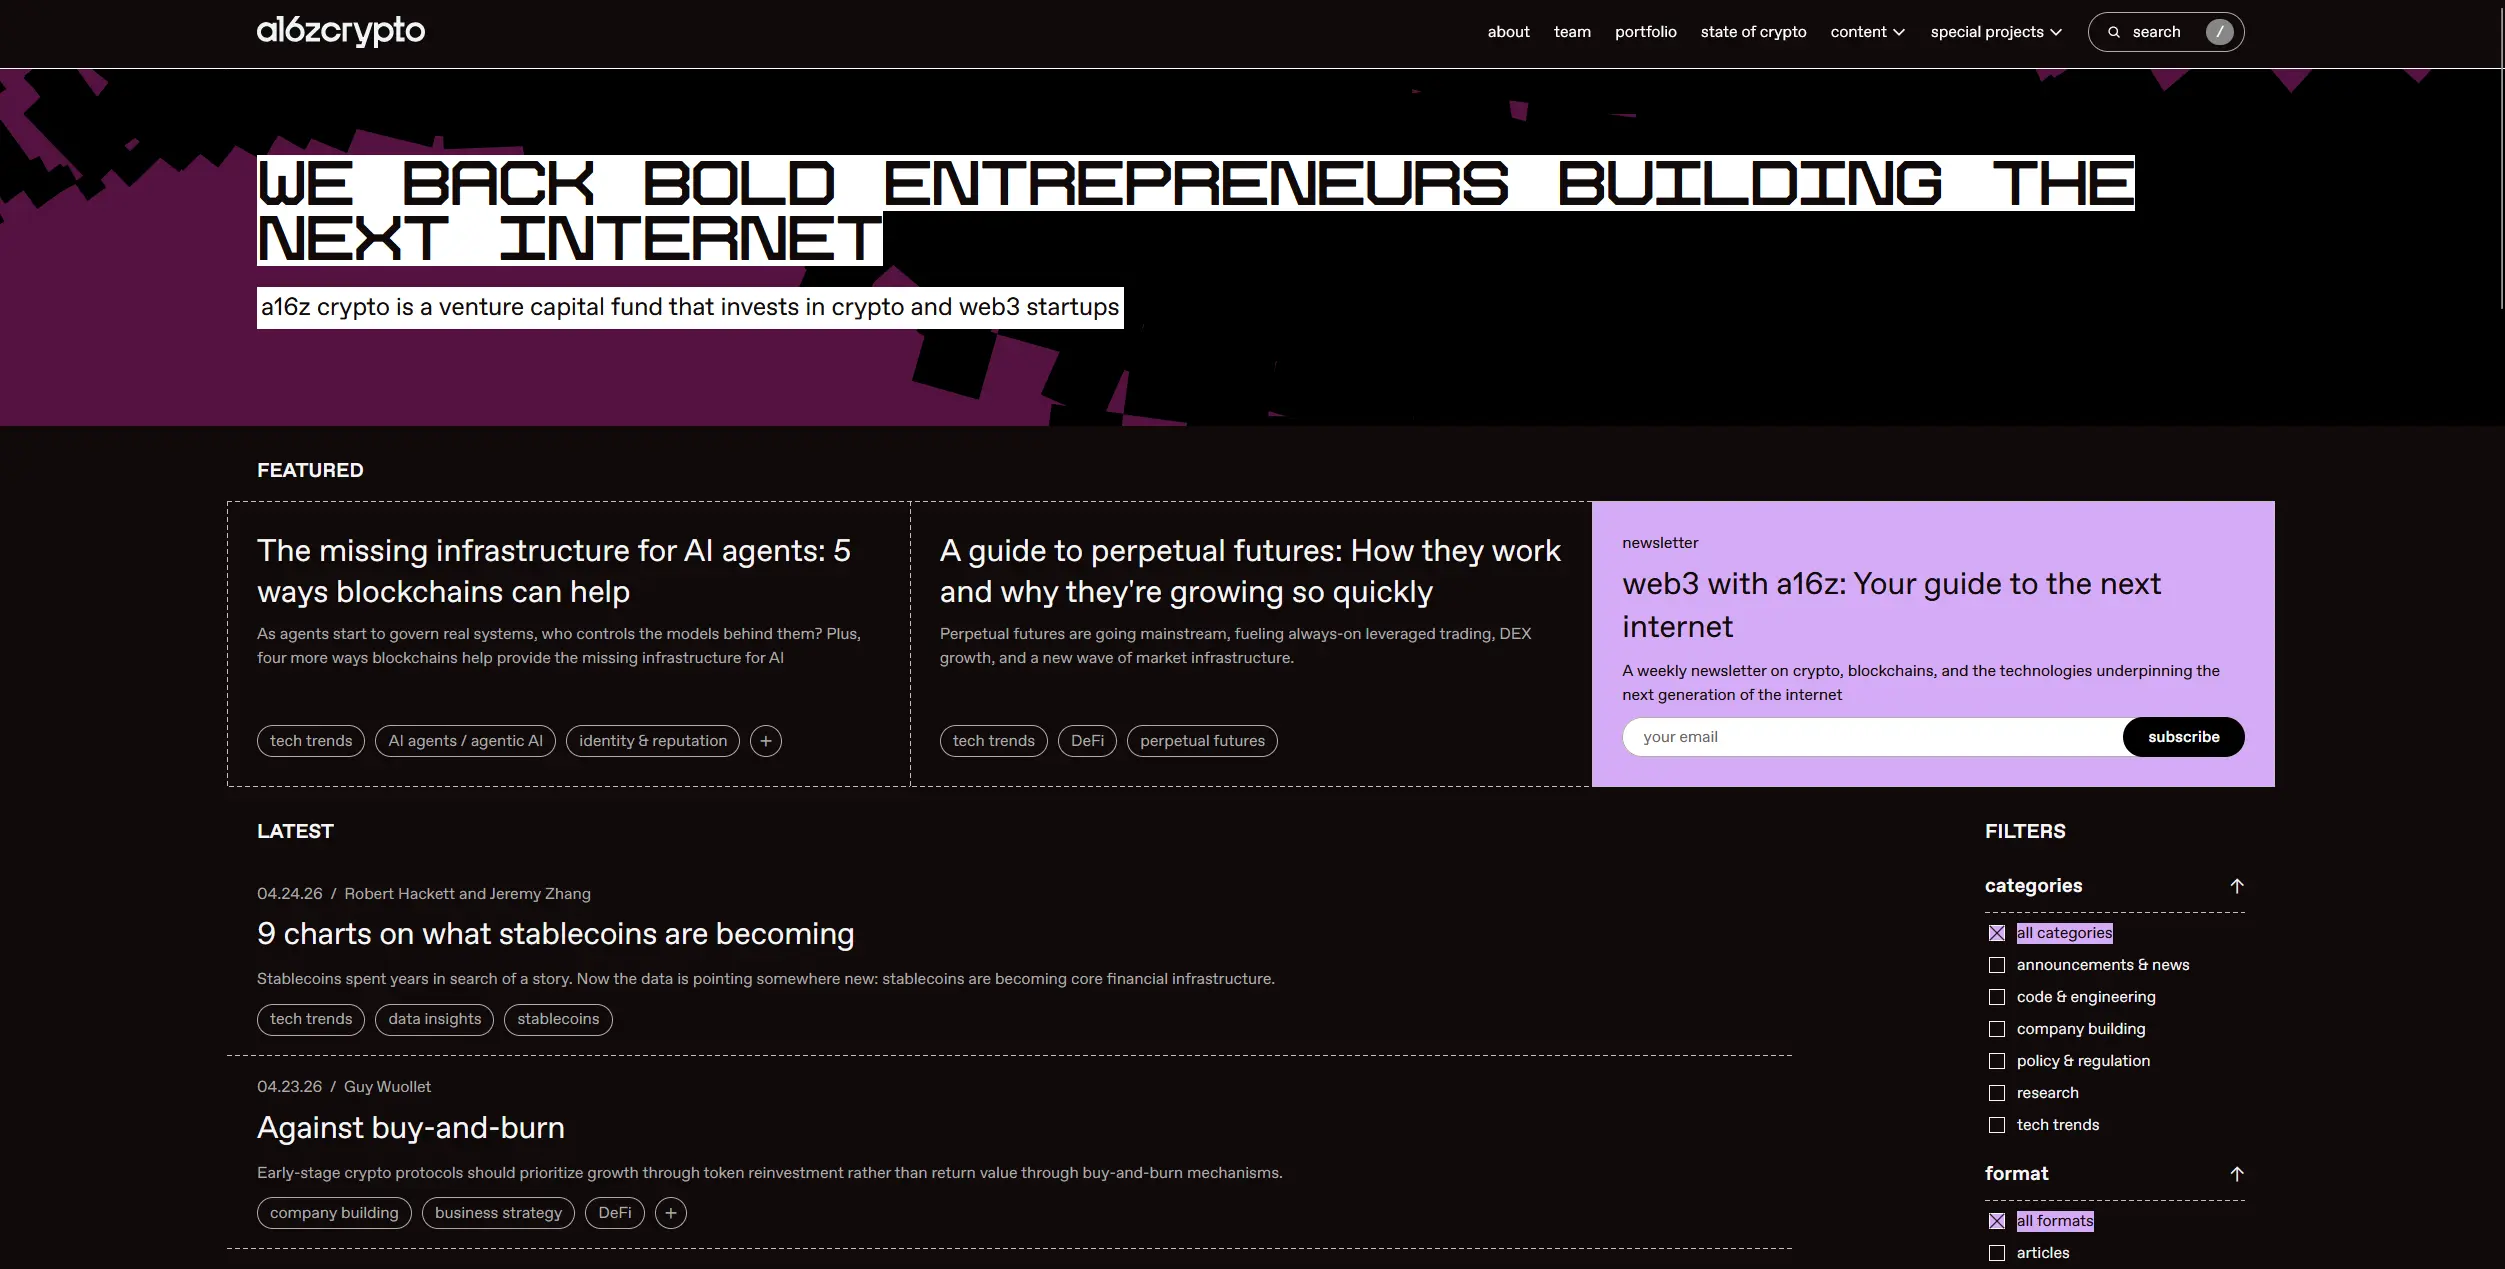Image resolution: width=2505 pixels, height=1269 pixels.
Task: Subscribe to the newsletter
Action: pyautogui.click(x=2183, y=737)
